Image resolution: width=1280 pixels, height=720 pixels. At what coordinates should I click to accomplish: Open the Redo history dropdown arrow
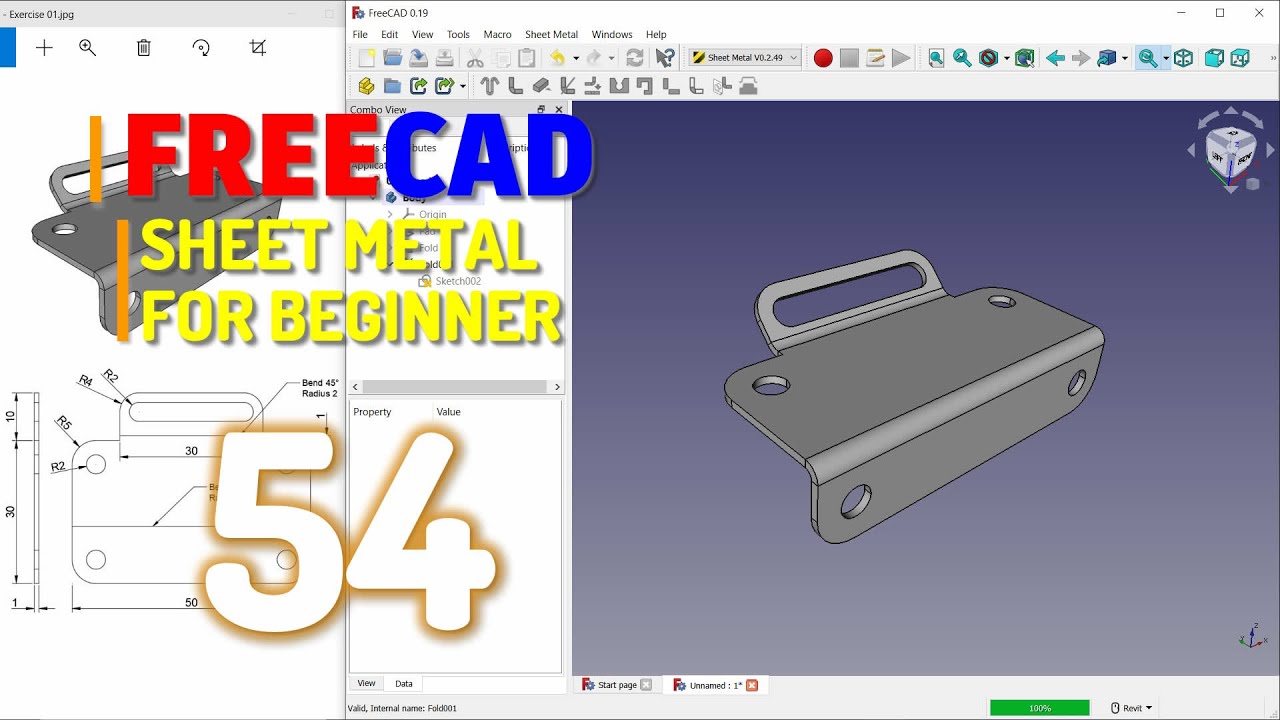pos(611,58)
